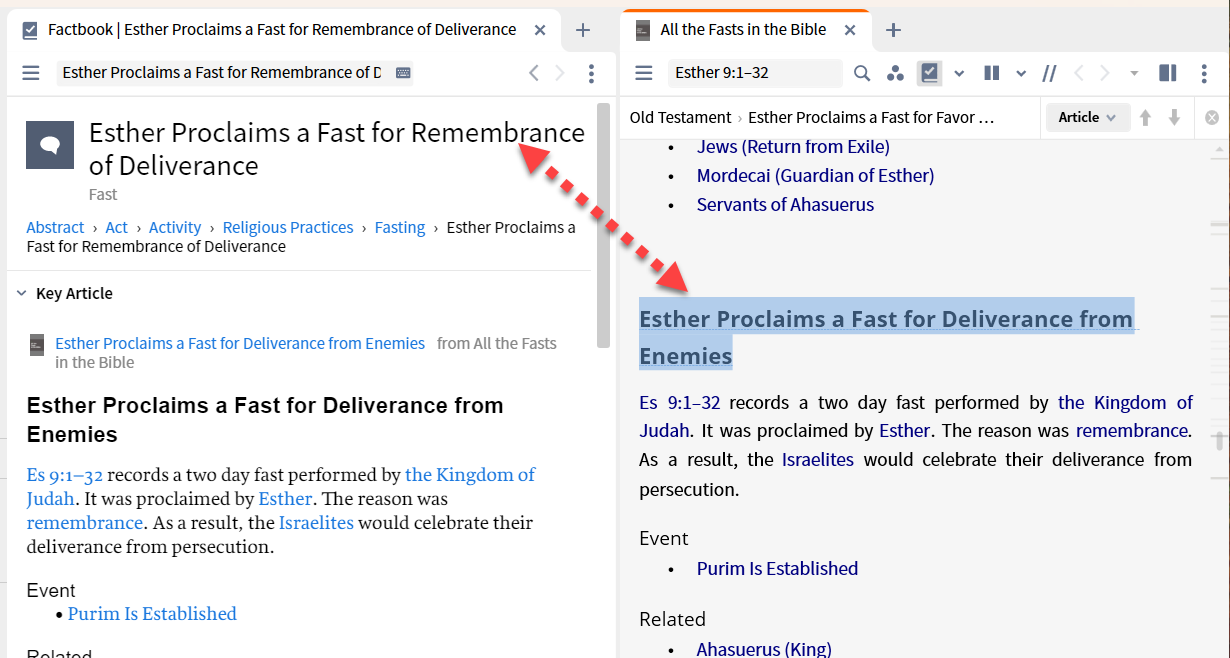This screenshot has width=1230, height=658.
Task: Click the Factbook panel vertical scrollbar thumb
Action: (603, 225)
